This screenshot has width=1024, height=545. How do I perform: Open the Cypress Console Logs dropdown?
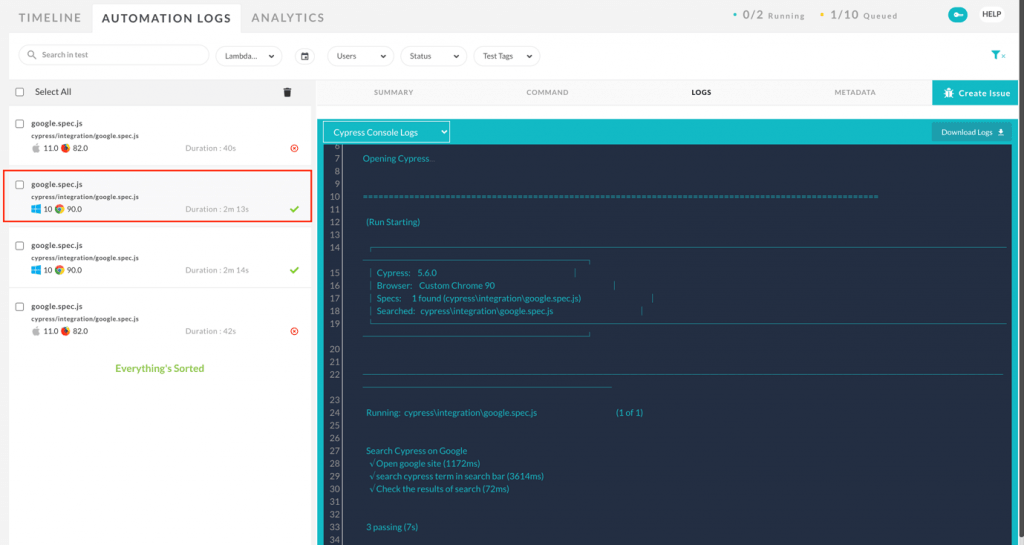point(386,132)
